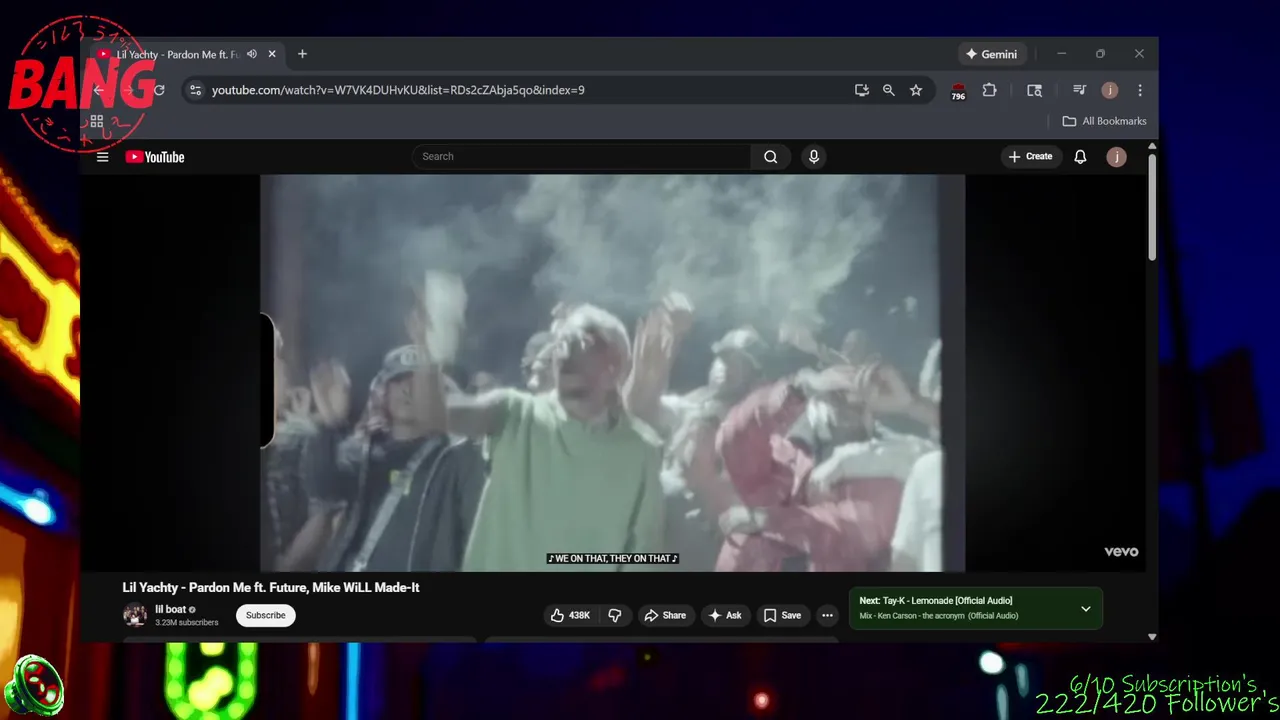
Task: Click the install app icon in address bar
Action: coord(862,90)
